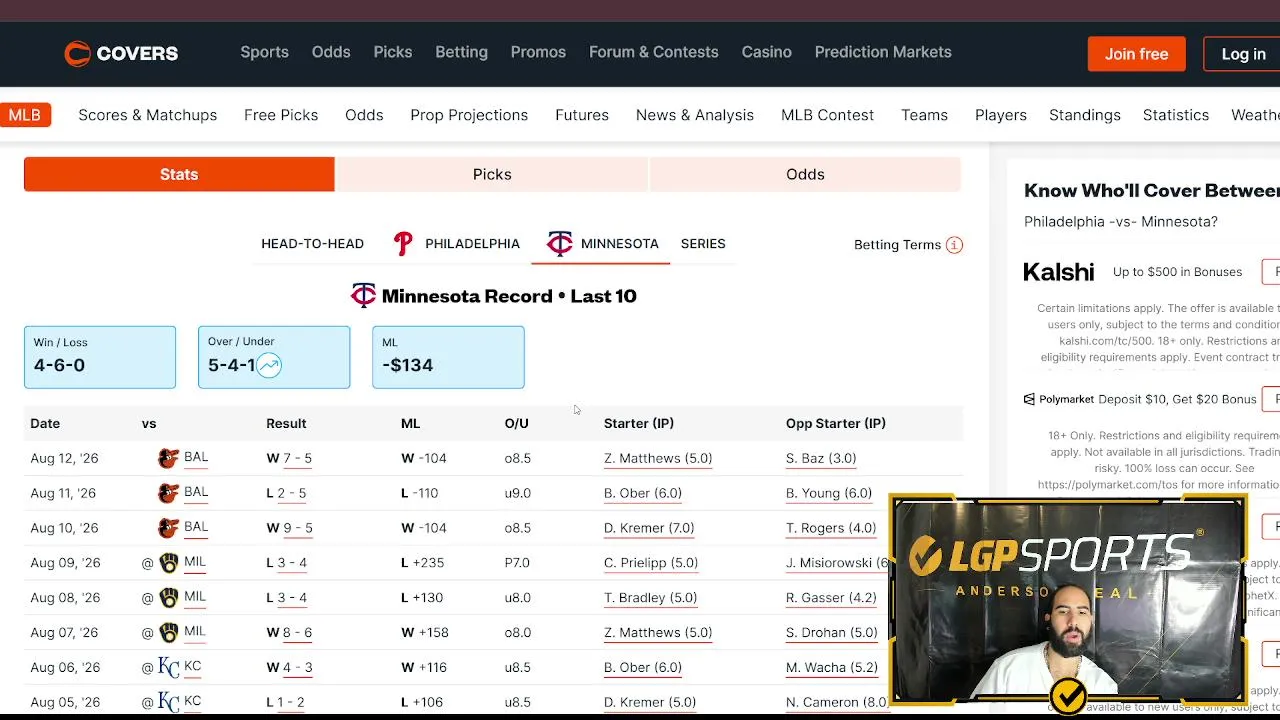Screen dimensions: 1280x720
Task: Open starter Z. Matthews in the Aug 12 row
Action: point(658,458)
